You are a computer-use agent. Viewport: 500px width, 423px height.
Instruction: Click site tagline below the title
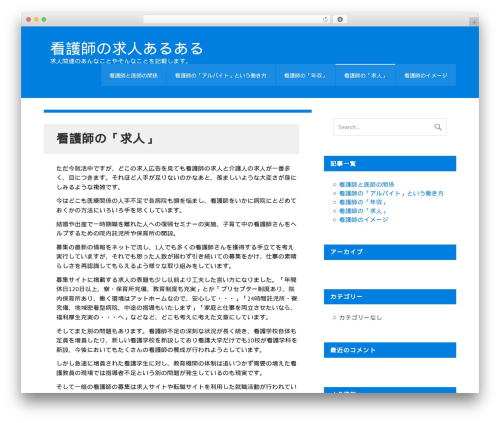click(120, 61)
